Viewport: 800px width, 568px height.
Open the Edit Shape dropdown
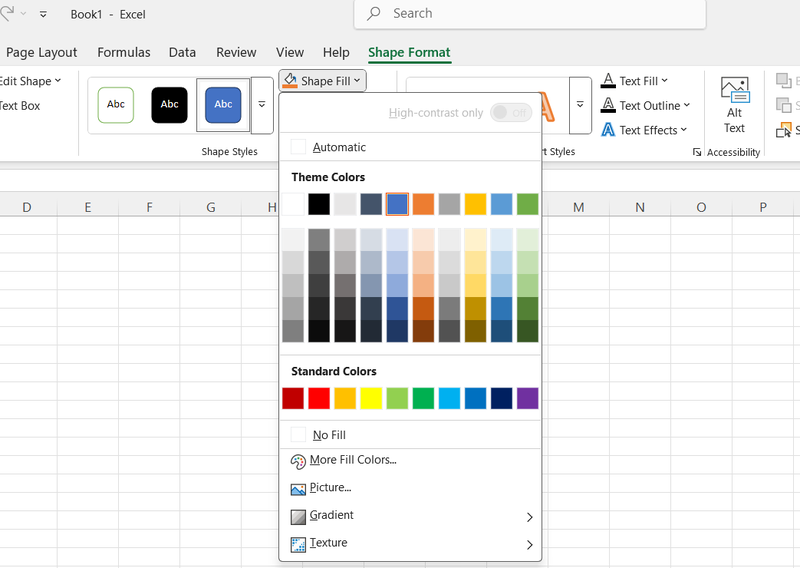tap(30, 81)
